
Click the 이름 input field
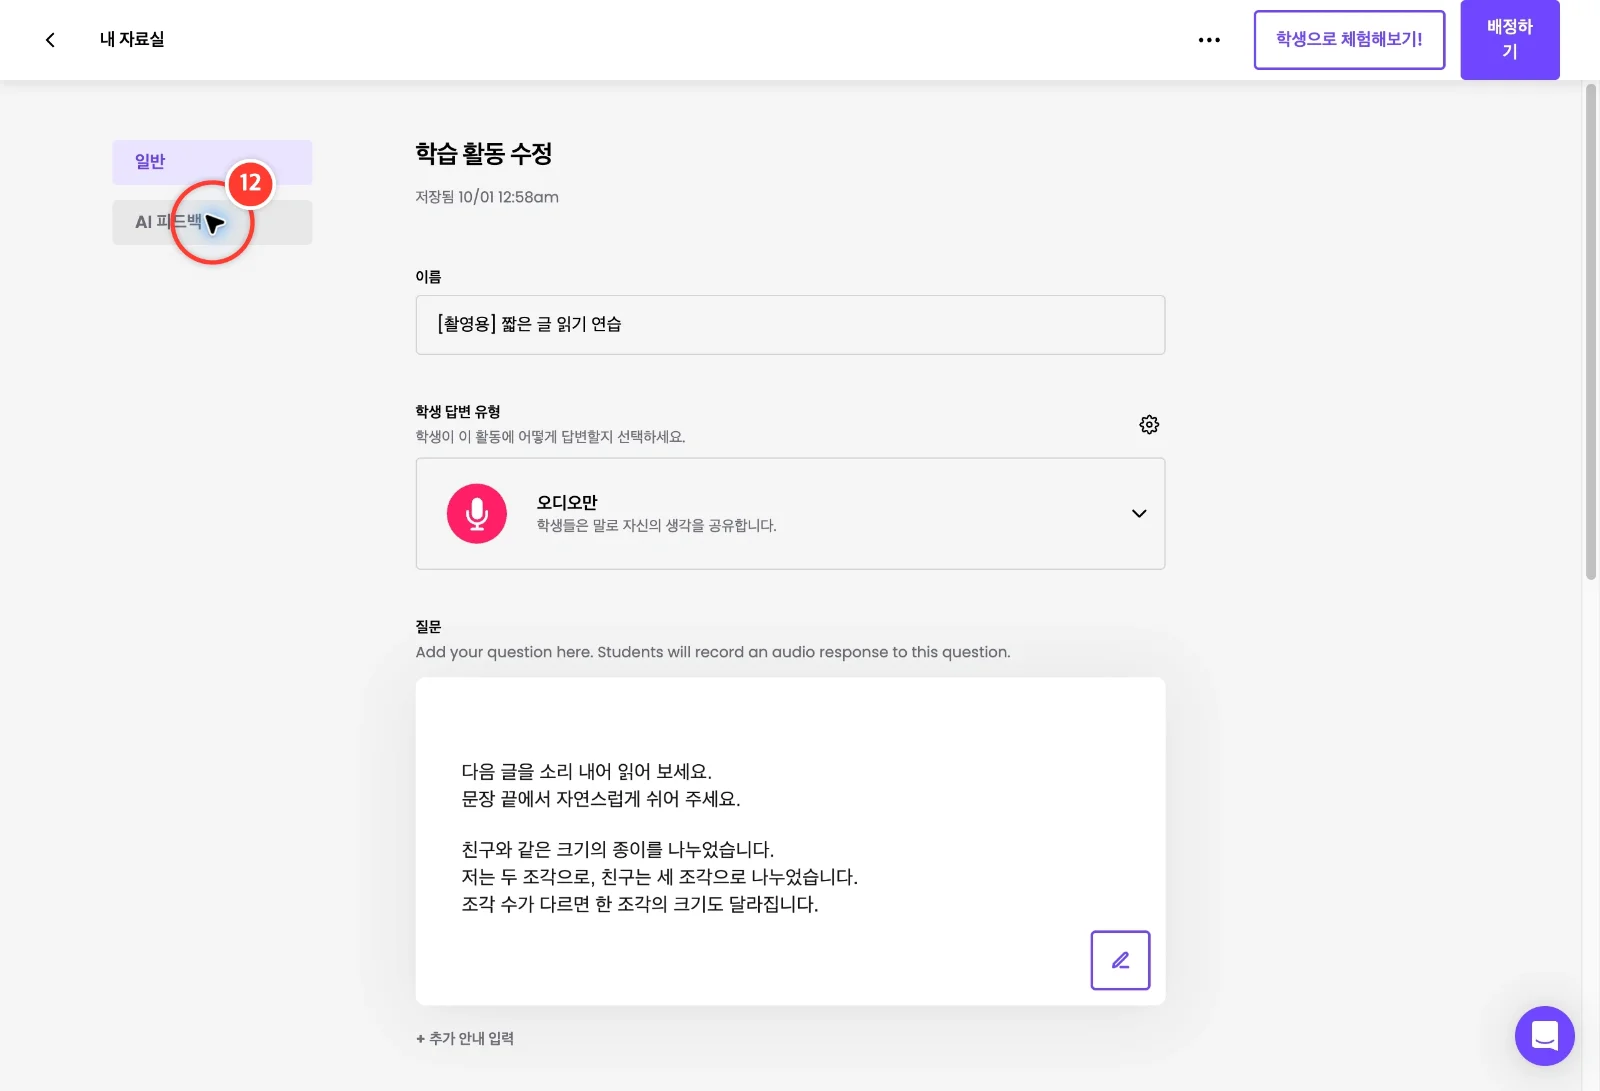(790, 325)
